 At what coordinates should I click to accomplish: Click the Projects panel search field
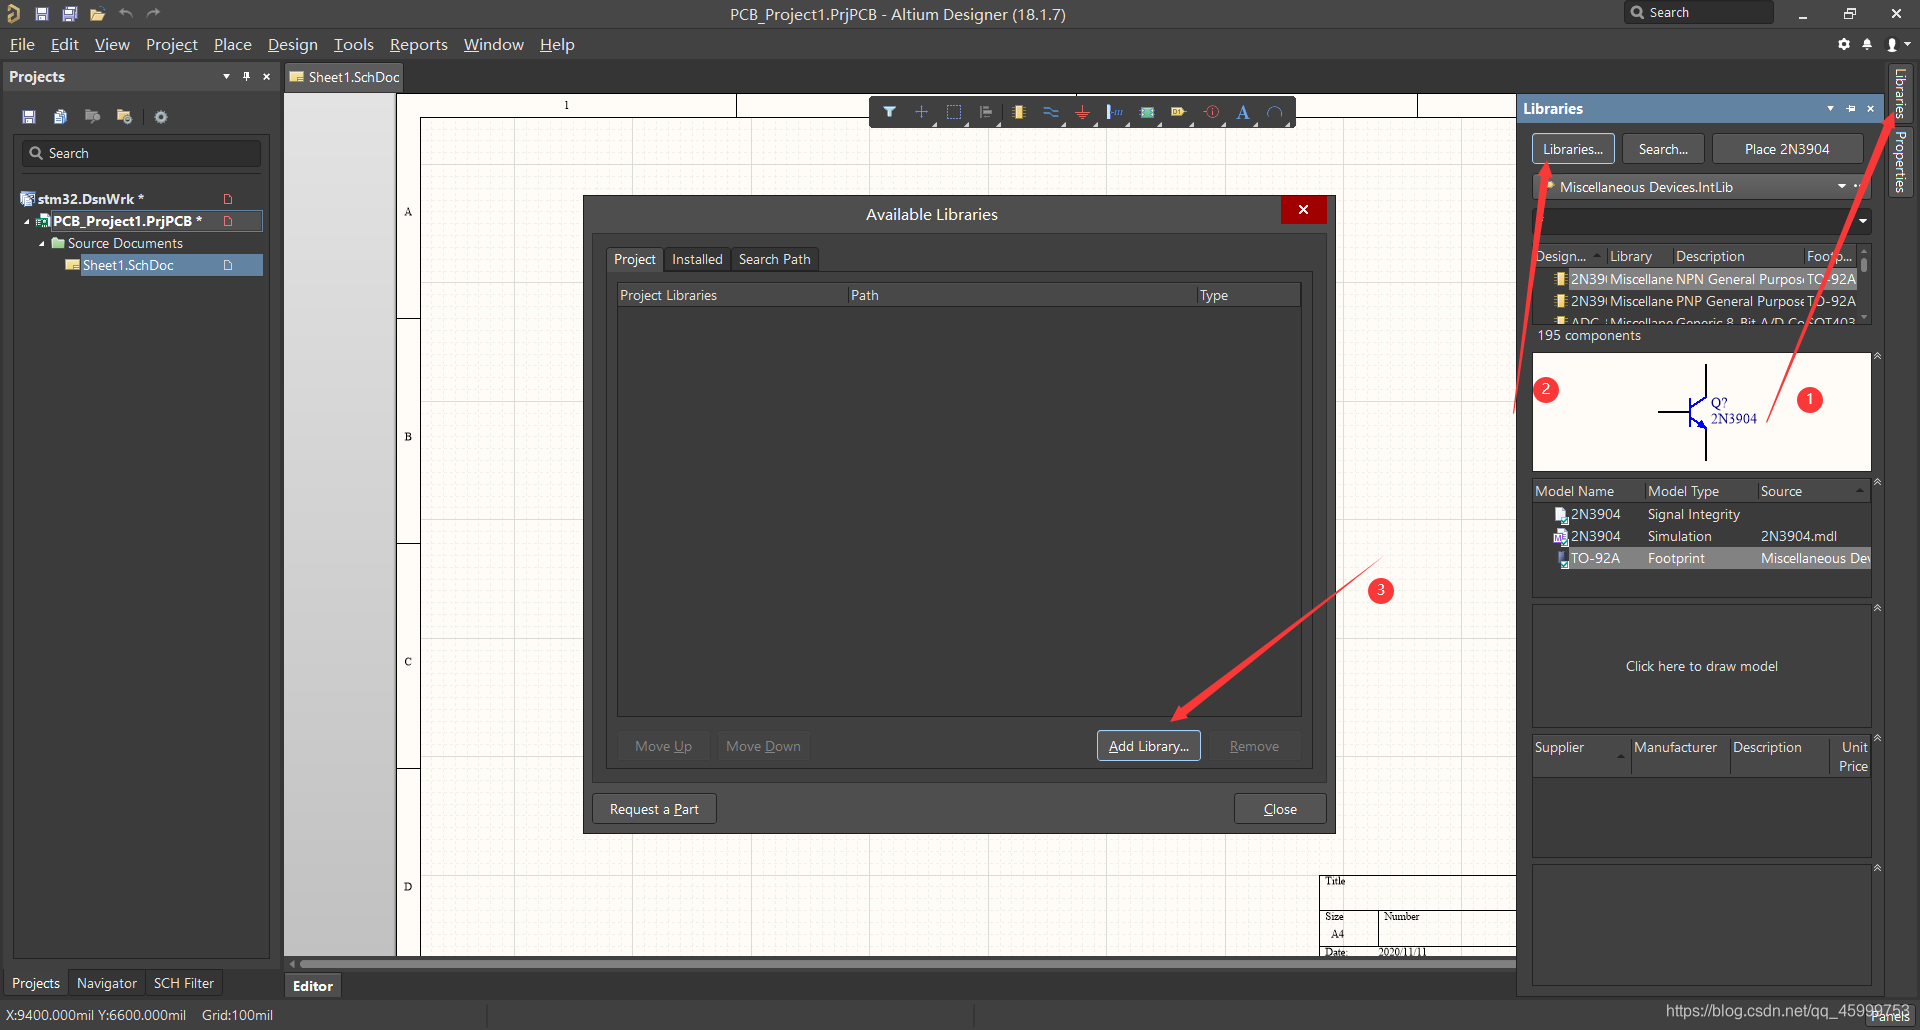[x=142, y=153]
